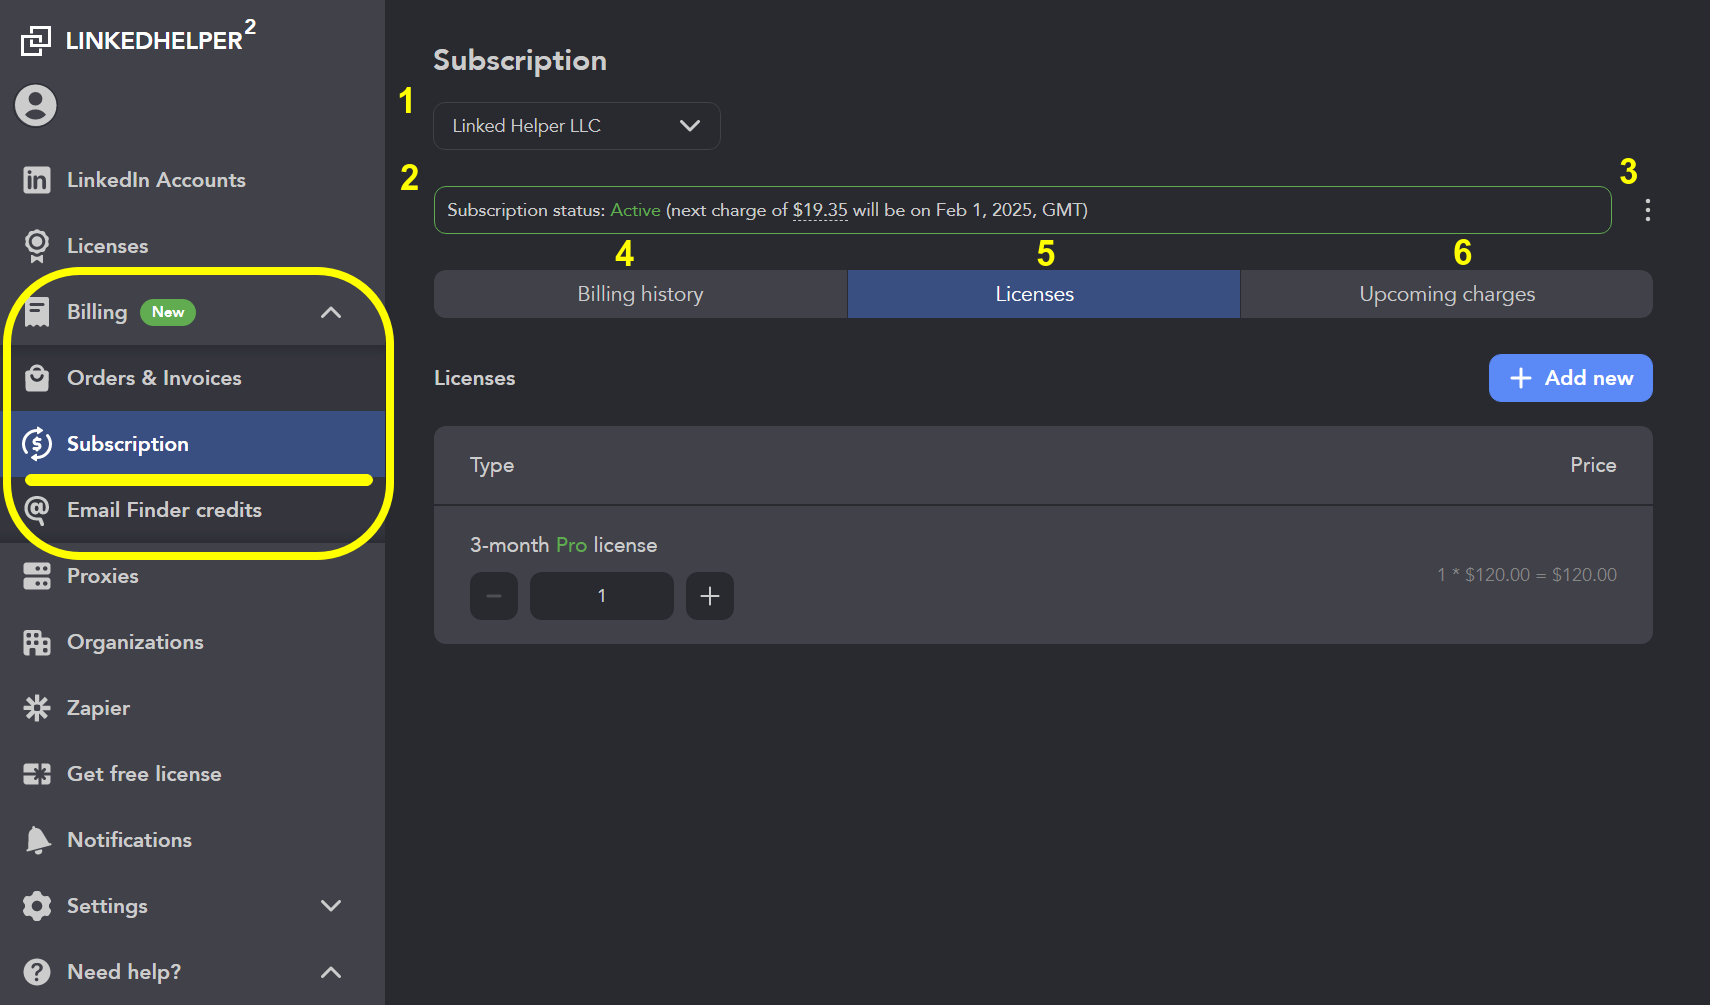This screenshot has height=1005, width=1710.
Task: Select the Licenses icon in sidebar
Action: [x=36, y=246]
